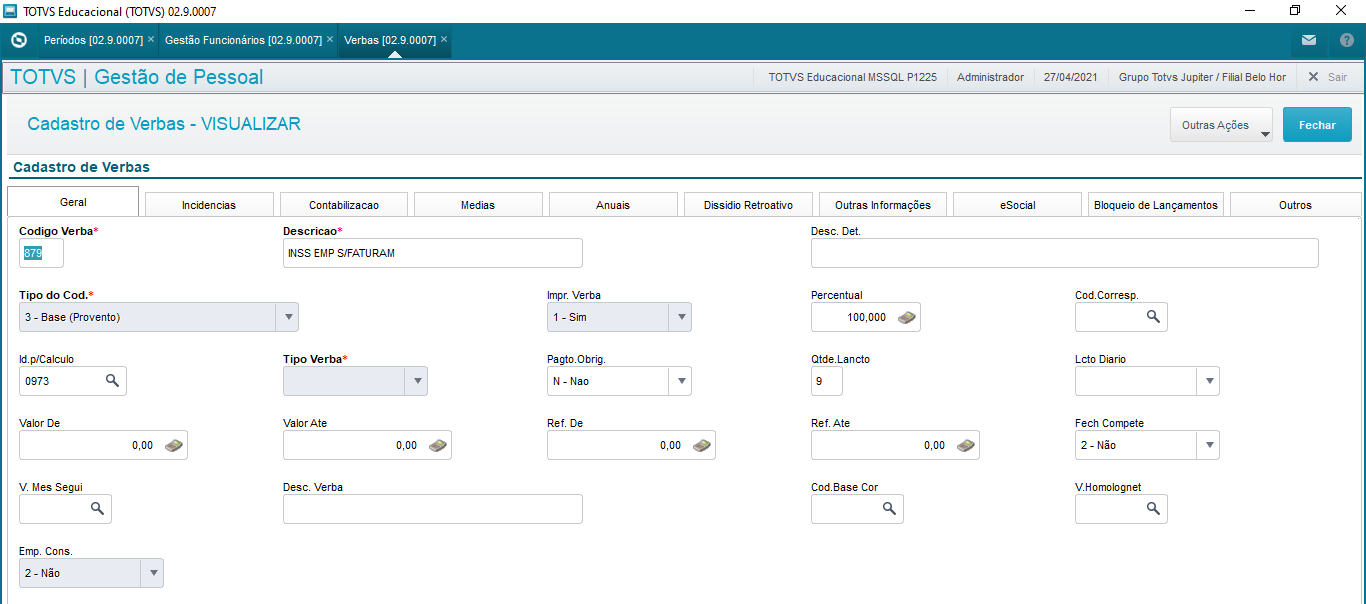Screen dimensions: 1366x604
Task: Click the calculator icon in Percentual field
Action: click(x=906, y=317)
